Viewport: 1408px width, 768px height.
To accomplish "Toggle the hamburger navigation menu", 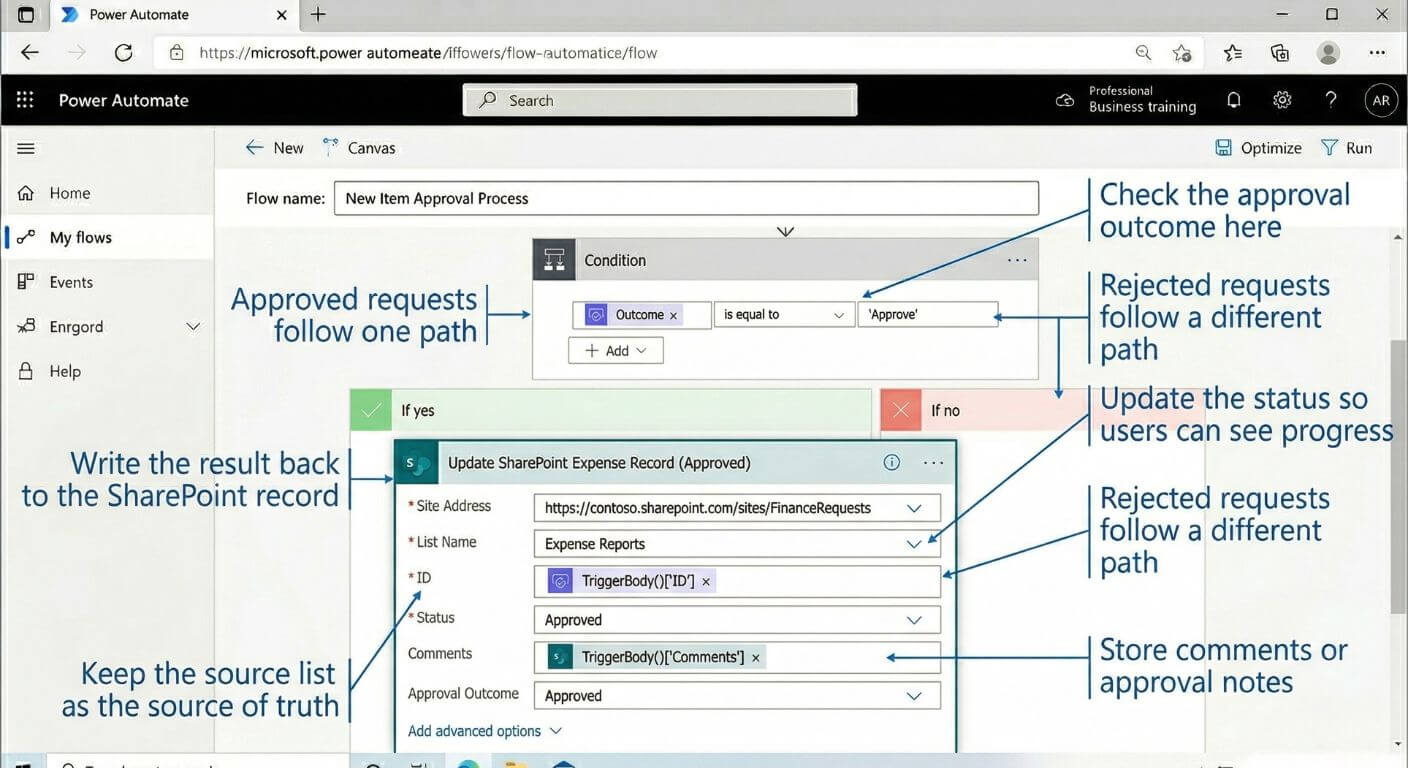I will click(26, 148).
